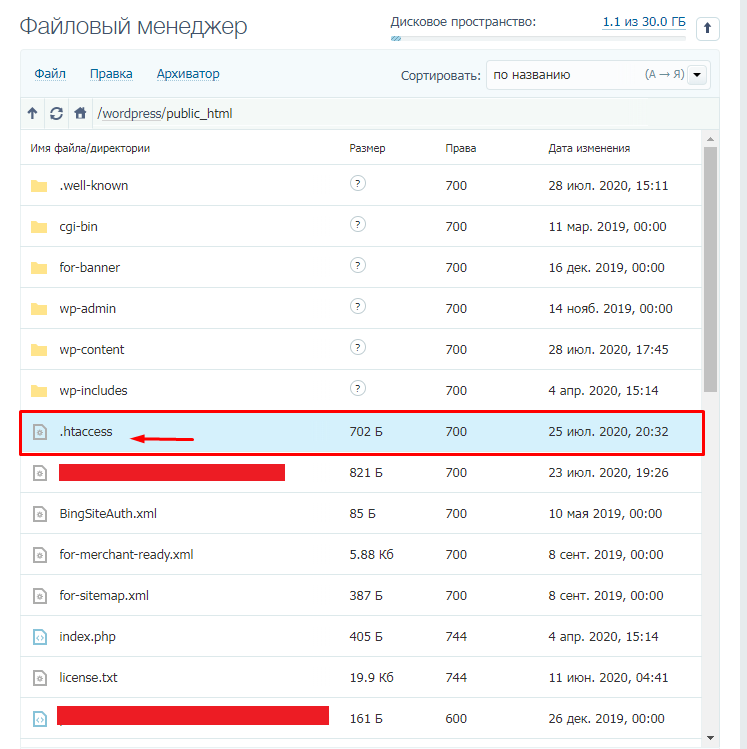
Task: Click size question mark for wp-admin folder
Action: tap(357, 307)
